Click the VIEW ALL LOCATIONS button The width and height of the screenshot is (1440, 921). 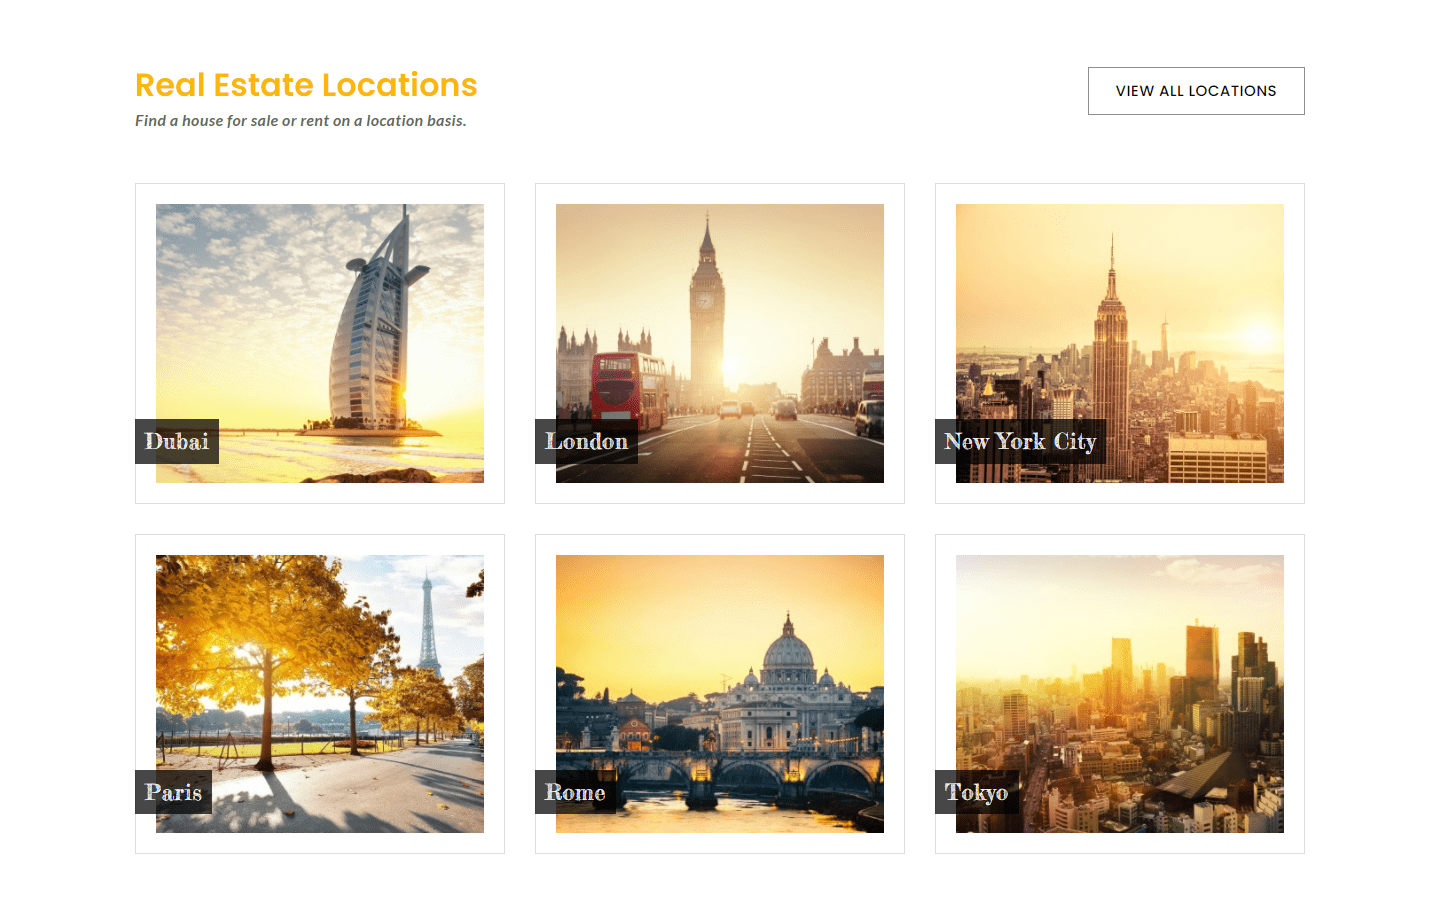1196,90
